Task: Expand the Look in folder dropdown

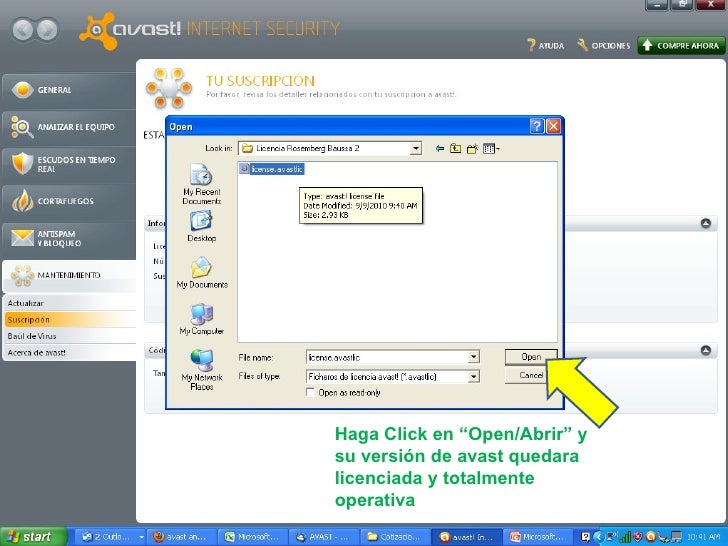Action: point(416,149)
